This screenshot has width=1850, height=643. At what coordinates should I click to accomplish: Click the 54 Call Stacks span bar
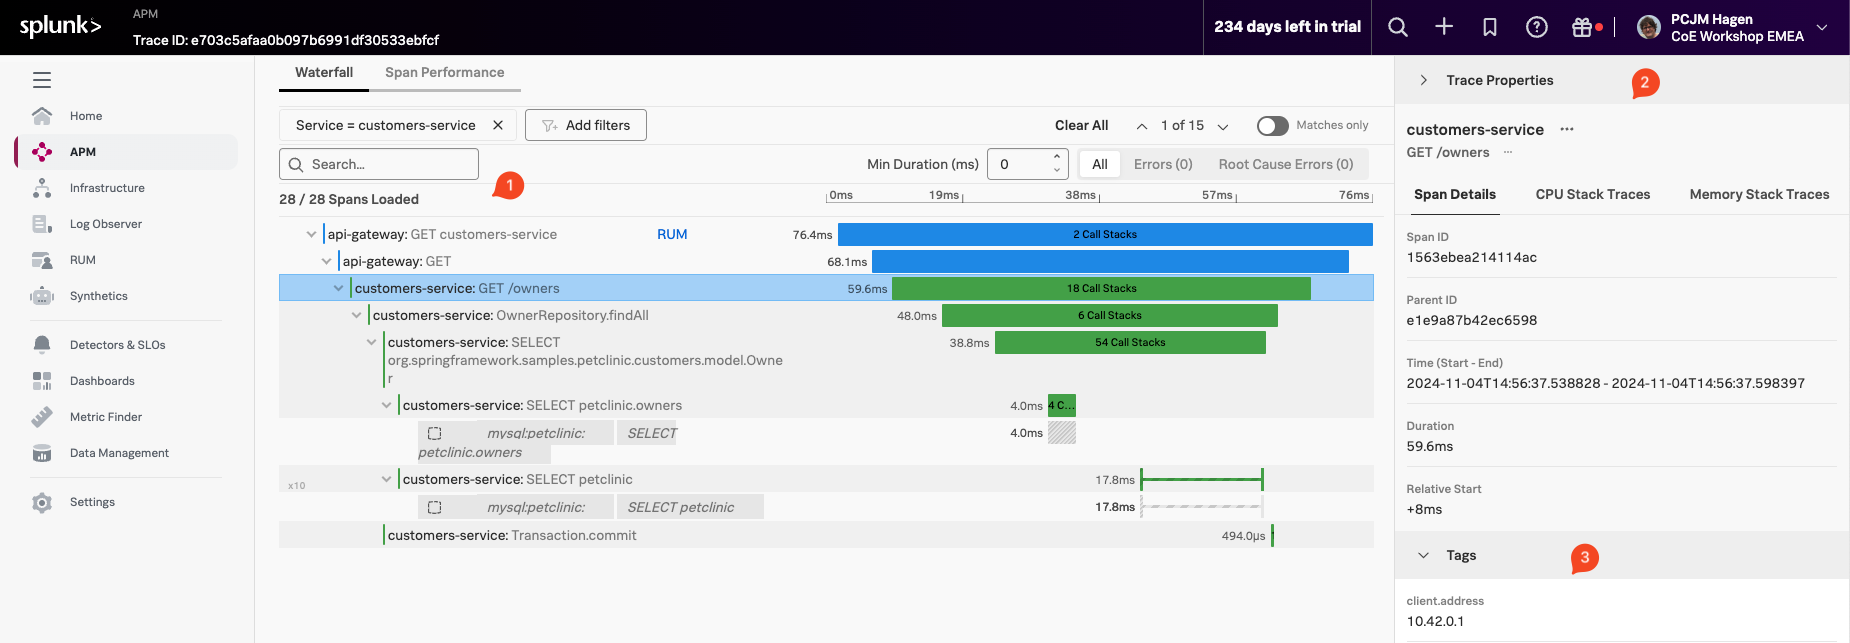click(x=1130, y=342)
